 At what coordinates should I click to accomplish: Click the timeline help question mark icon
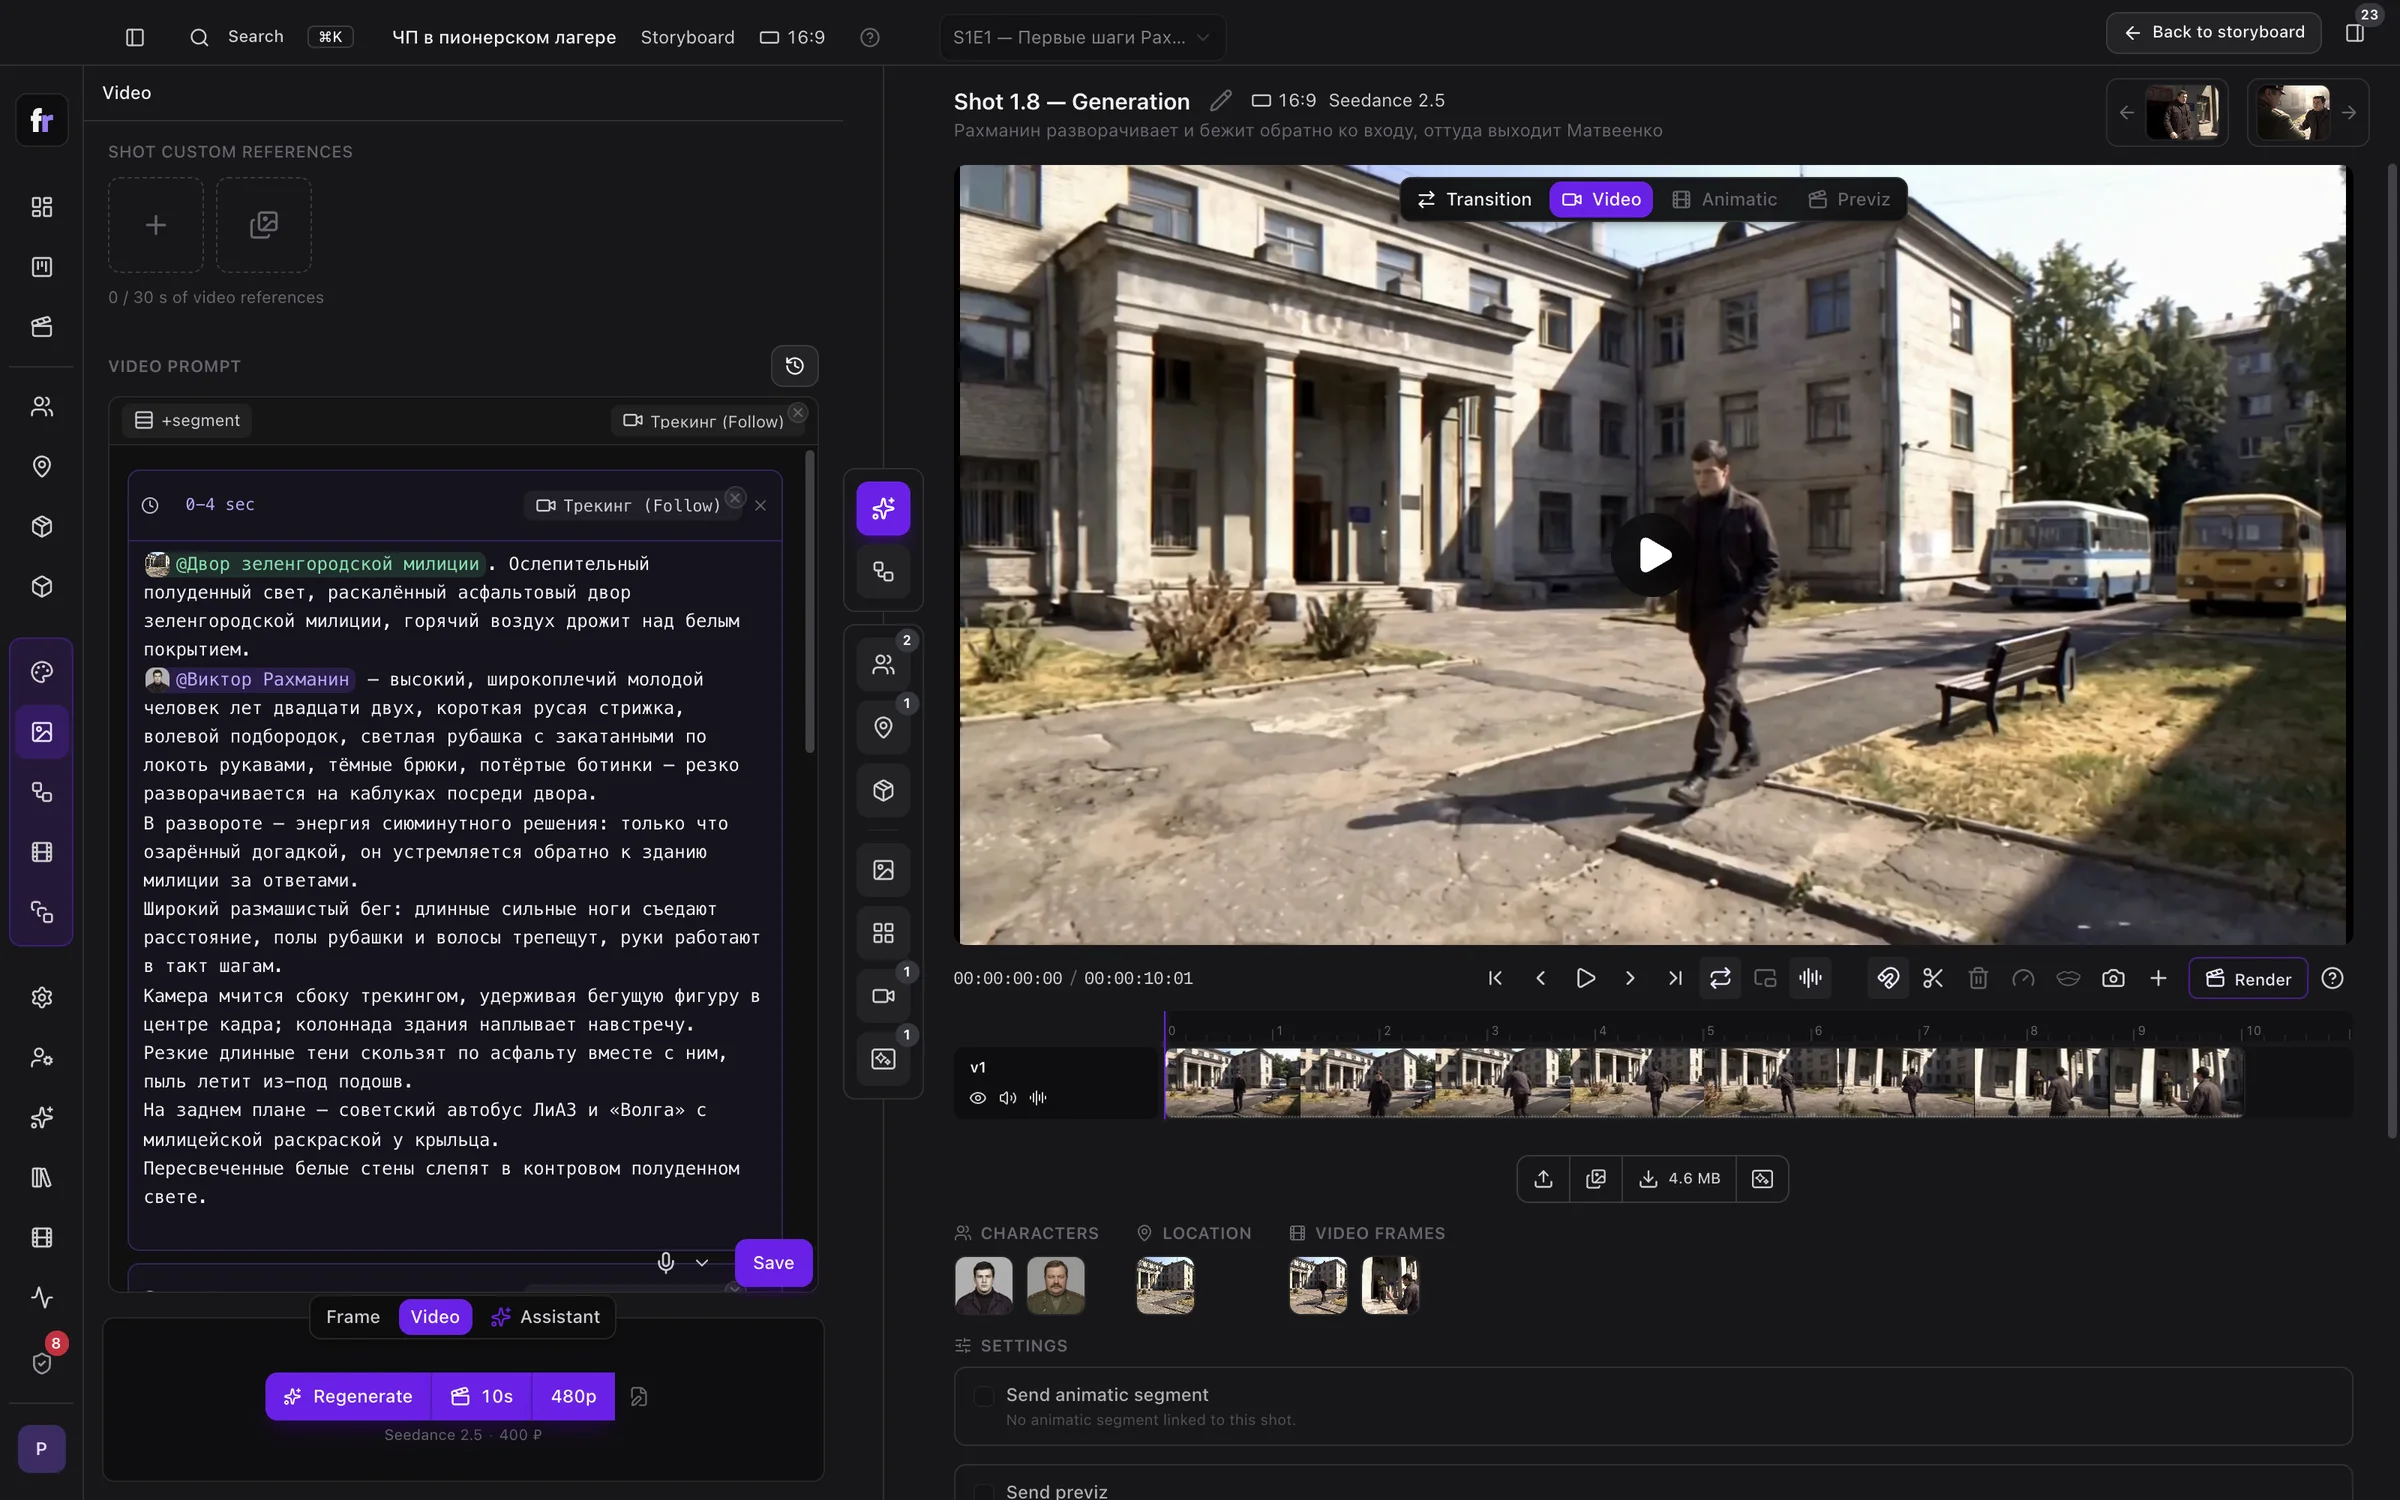[x=2332, y=978]
